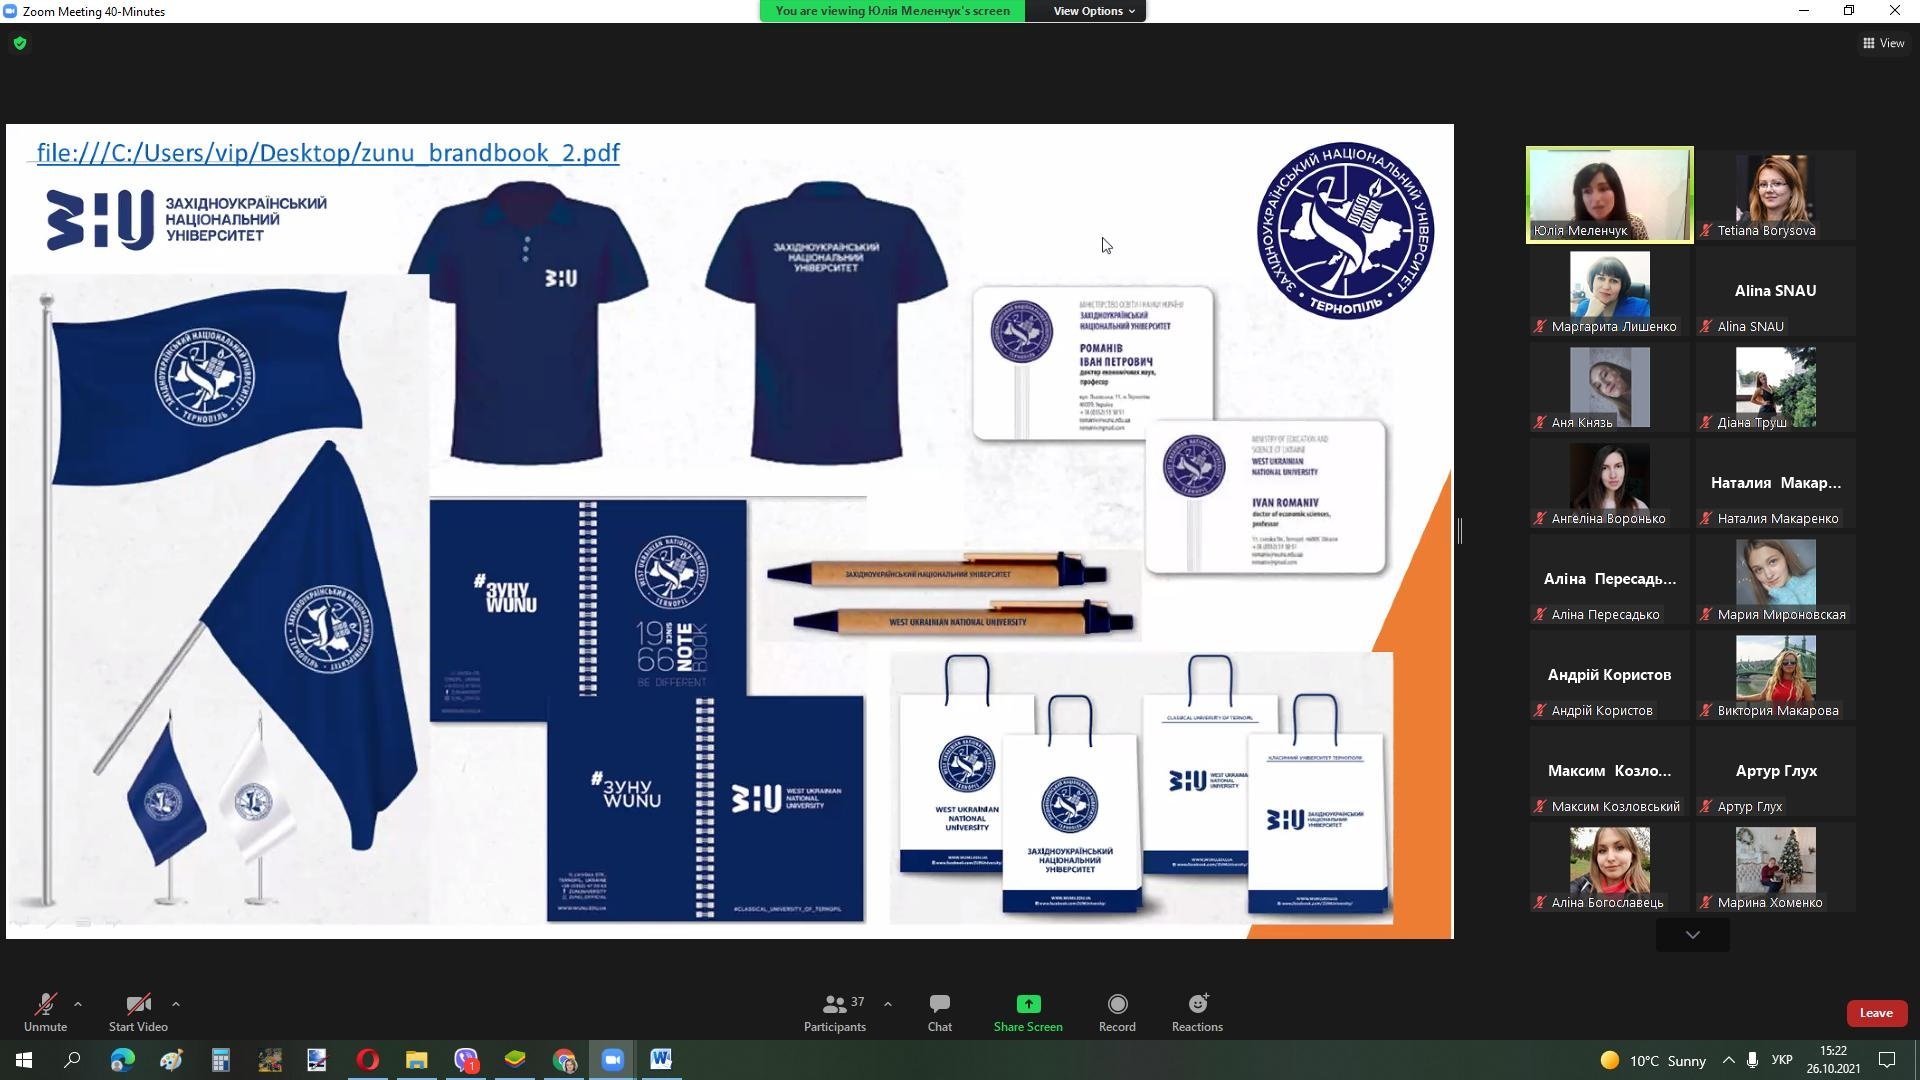Open Opera browser from the taskbar
This screenshot has height=1080, width=1920.
367,1060
